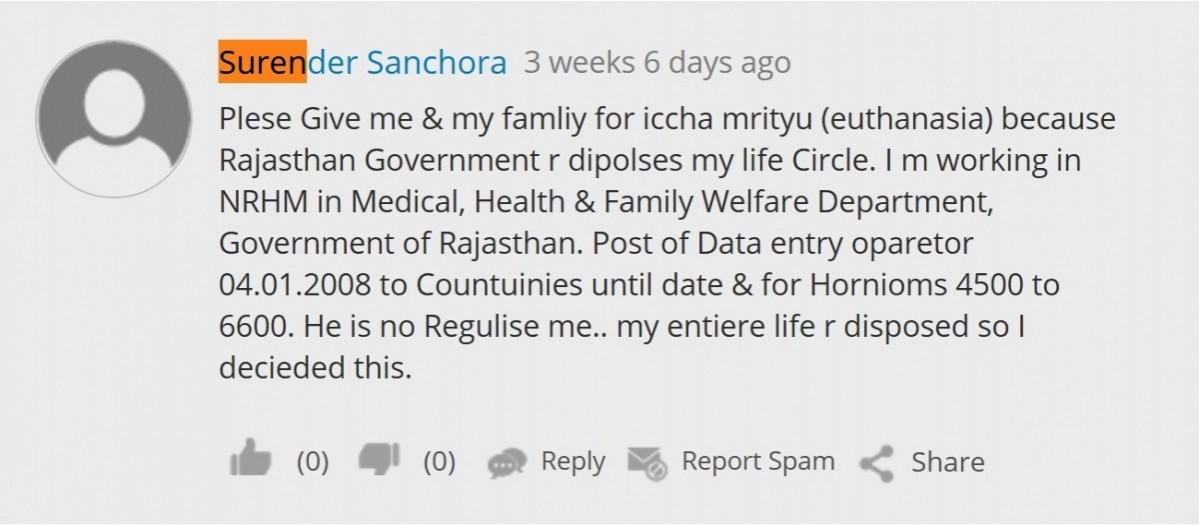
Task: Click the thumbs-up like icon
Action: [250, 460]
